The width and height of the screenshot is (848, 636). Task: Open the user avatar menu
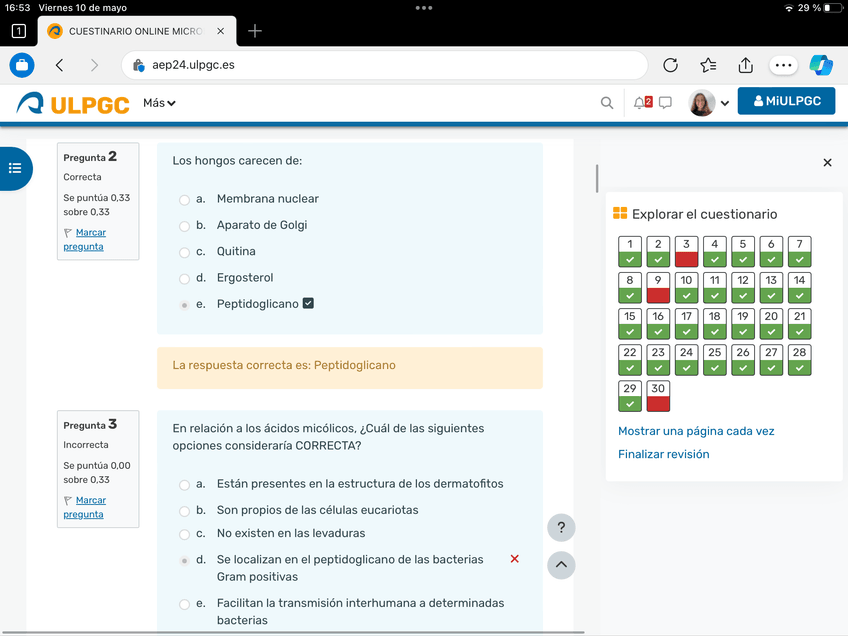[708, 103]
